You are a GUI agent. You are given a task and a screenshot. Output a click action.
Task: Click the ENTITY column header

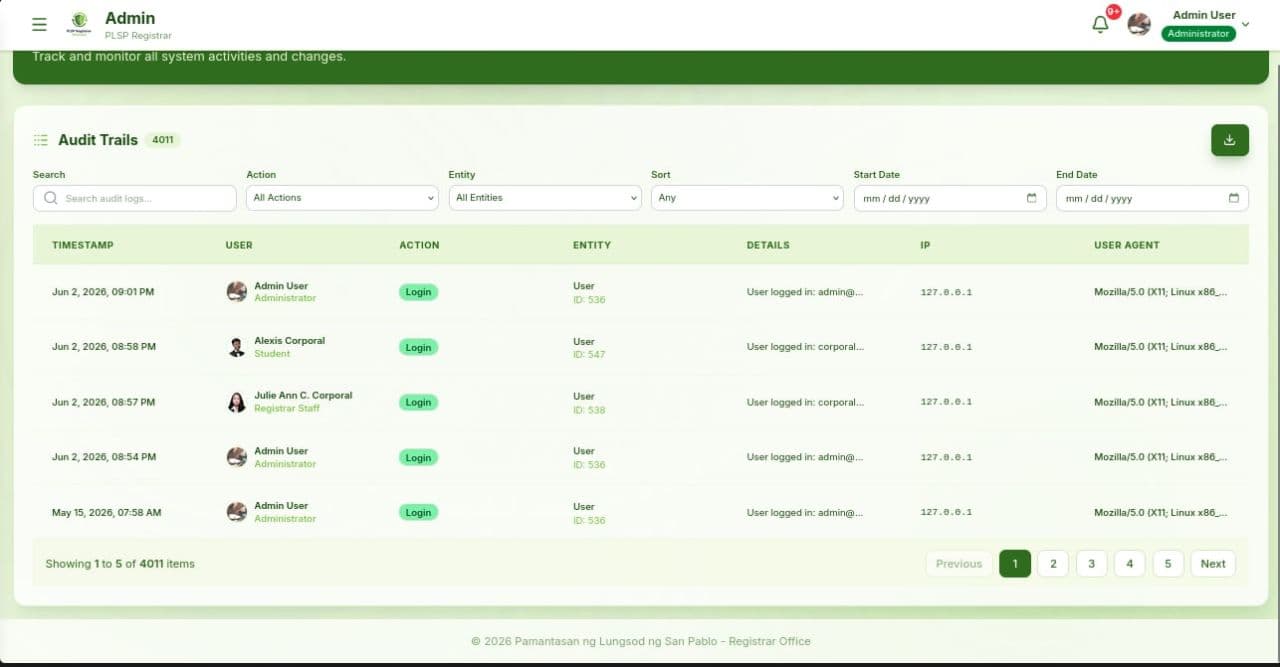point(592,245)
